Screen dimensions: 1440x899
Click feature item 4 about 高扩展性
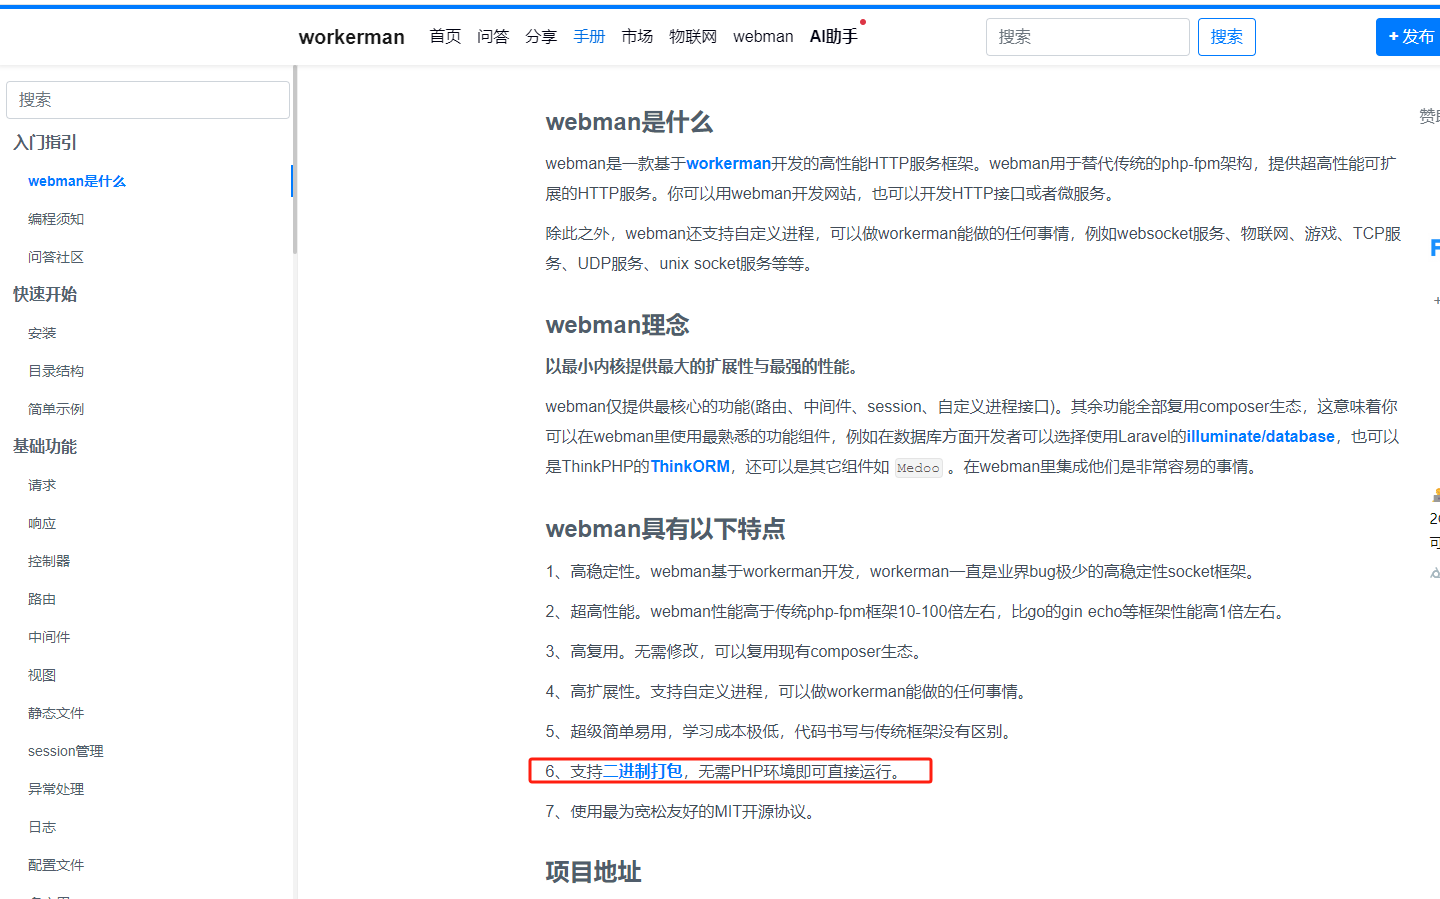pyautogui.click(x=789, y=691)
